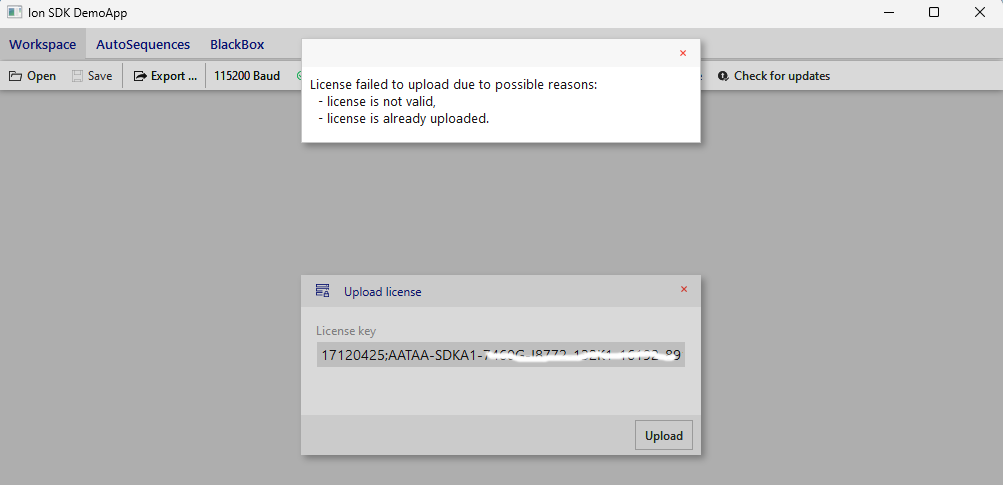Click the Check for updates icon
Image resolution: width=1003 pixels, height=485 pixels.
[x=723, y=76]
